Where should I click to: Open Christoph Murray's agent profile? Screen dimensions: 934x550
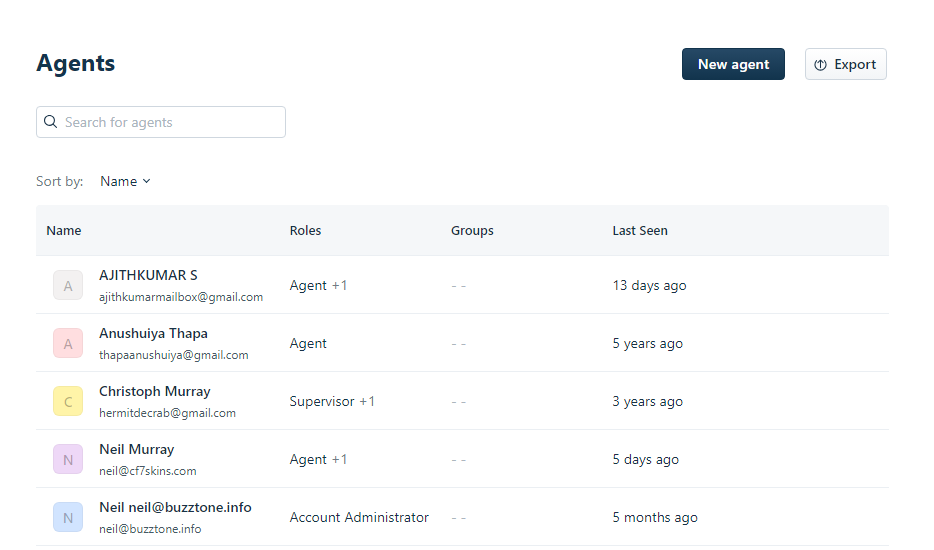[x=154, y=391]
